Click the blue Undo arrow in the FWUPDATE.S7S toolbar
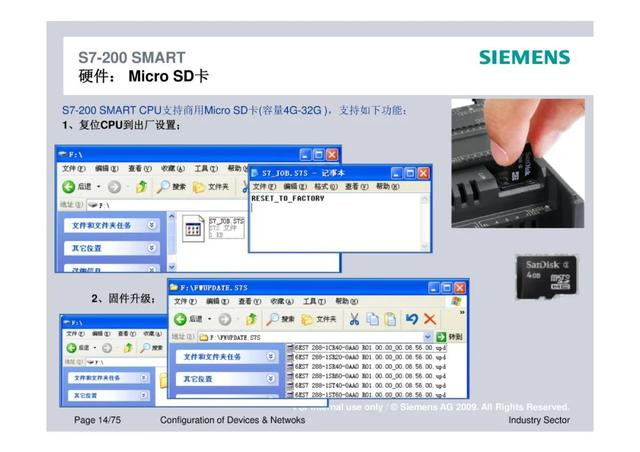This screenshot has height=452, width=640. pos(412,319)
